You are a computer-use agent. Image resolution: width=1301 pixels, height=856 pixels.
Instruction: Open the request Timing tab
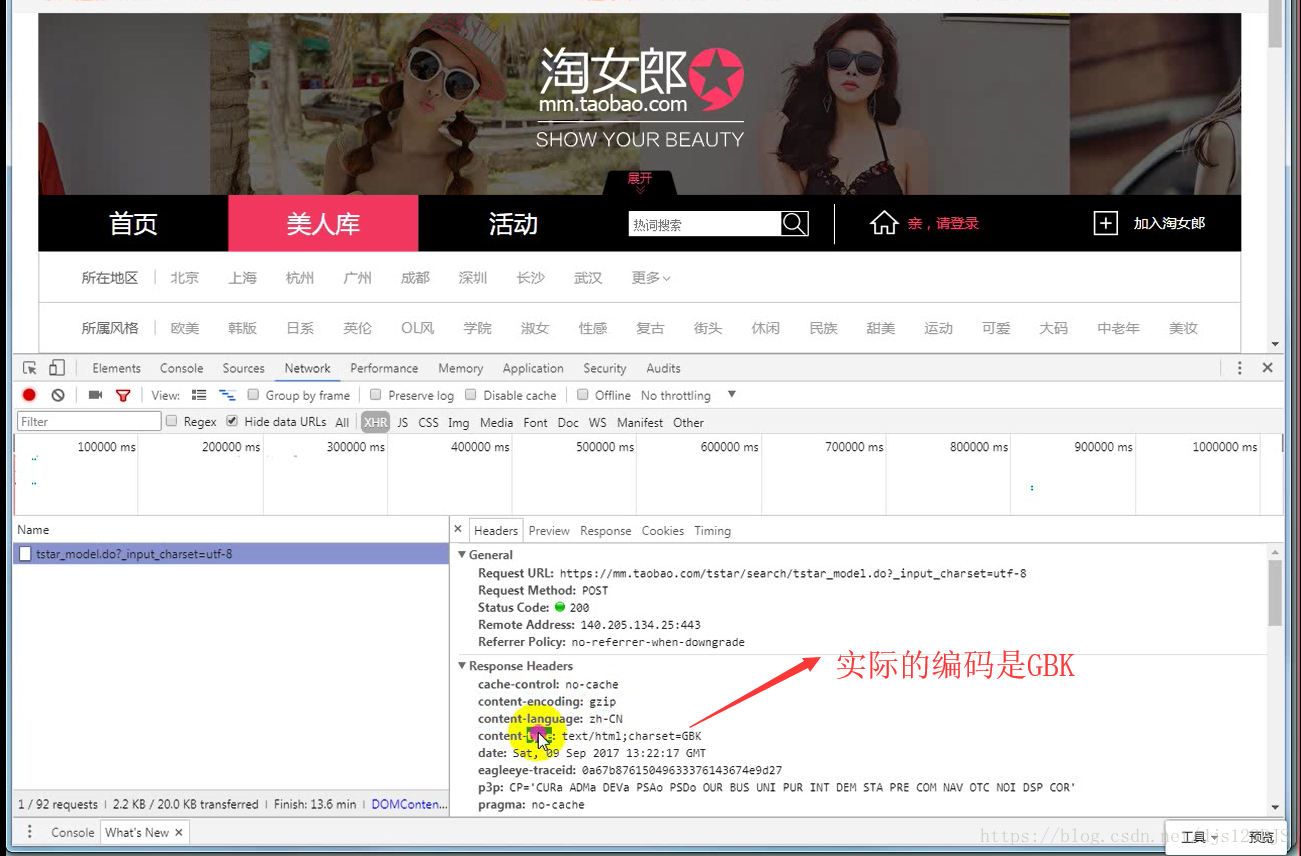point(713,531)
